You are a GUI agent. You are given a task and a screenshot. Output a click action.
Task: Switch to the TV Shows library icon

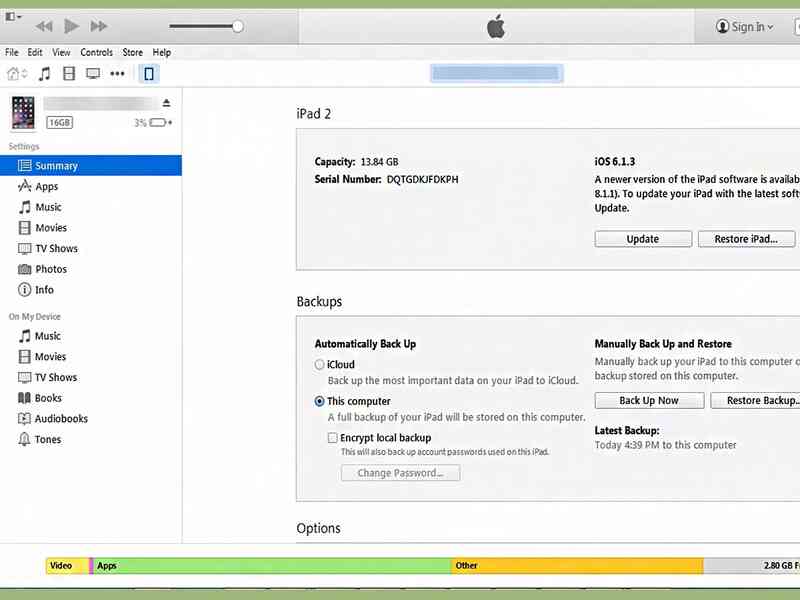point(93,74)
